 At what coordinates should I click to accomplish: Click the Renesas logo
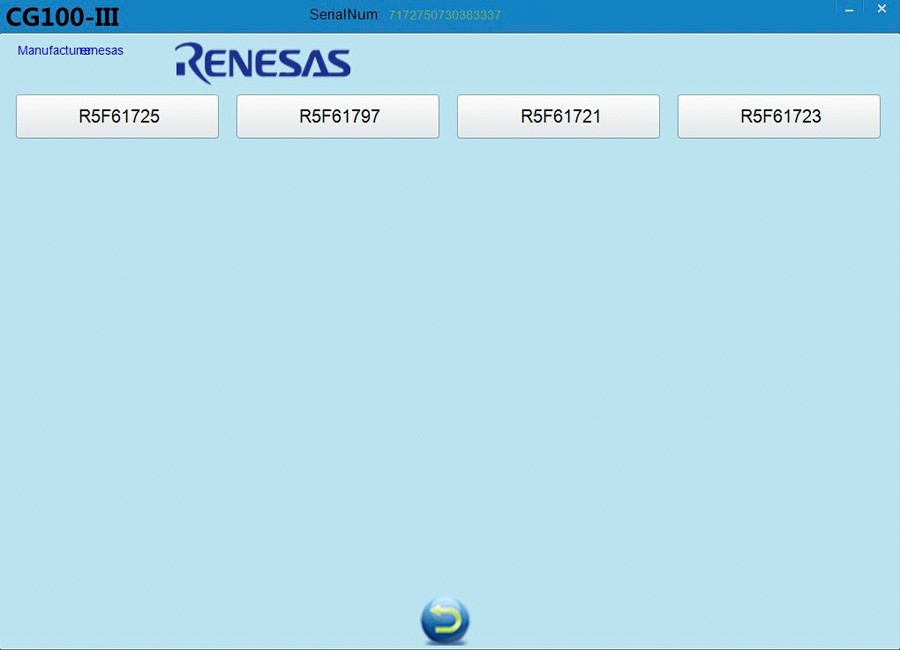coord(263,63)
